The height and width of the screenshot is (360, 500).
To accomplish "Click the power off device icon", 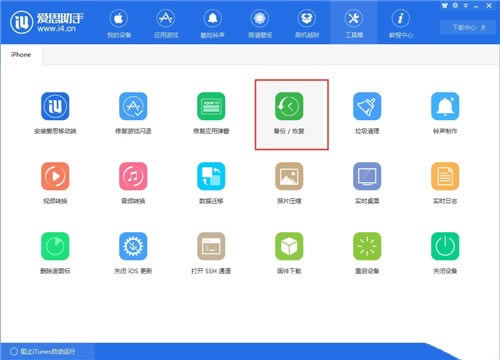I will (445, 246).
